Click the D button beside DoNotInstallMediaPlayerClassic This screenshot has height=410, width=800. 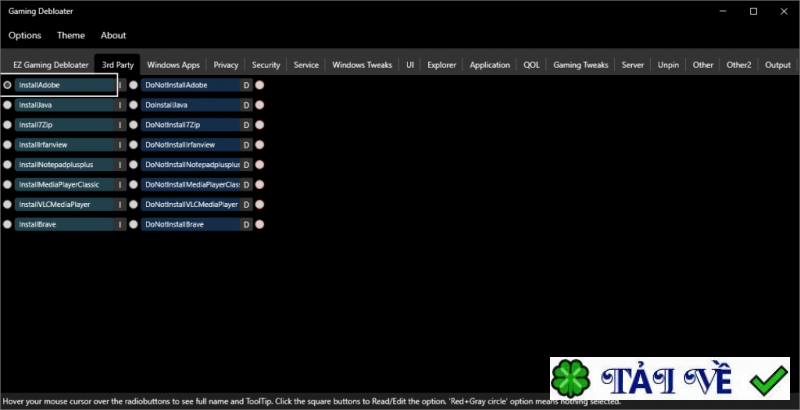(x=246, y=185)
